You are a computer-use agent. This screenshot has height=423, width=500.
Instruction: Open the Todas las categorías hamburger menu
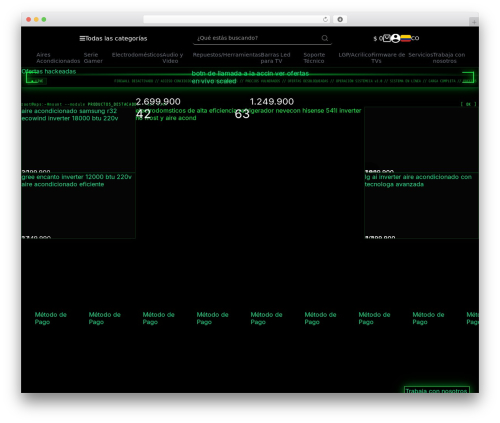pos(113,39)
